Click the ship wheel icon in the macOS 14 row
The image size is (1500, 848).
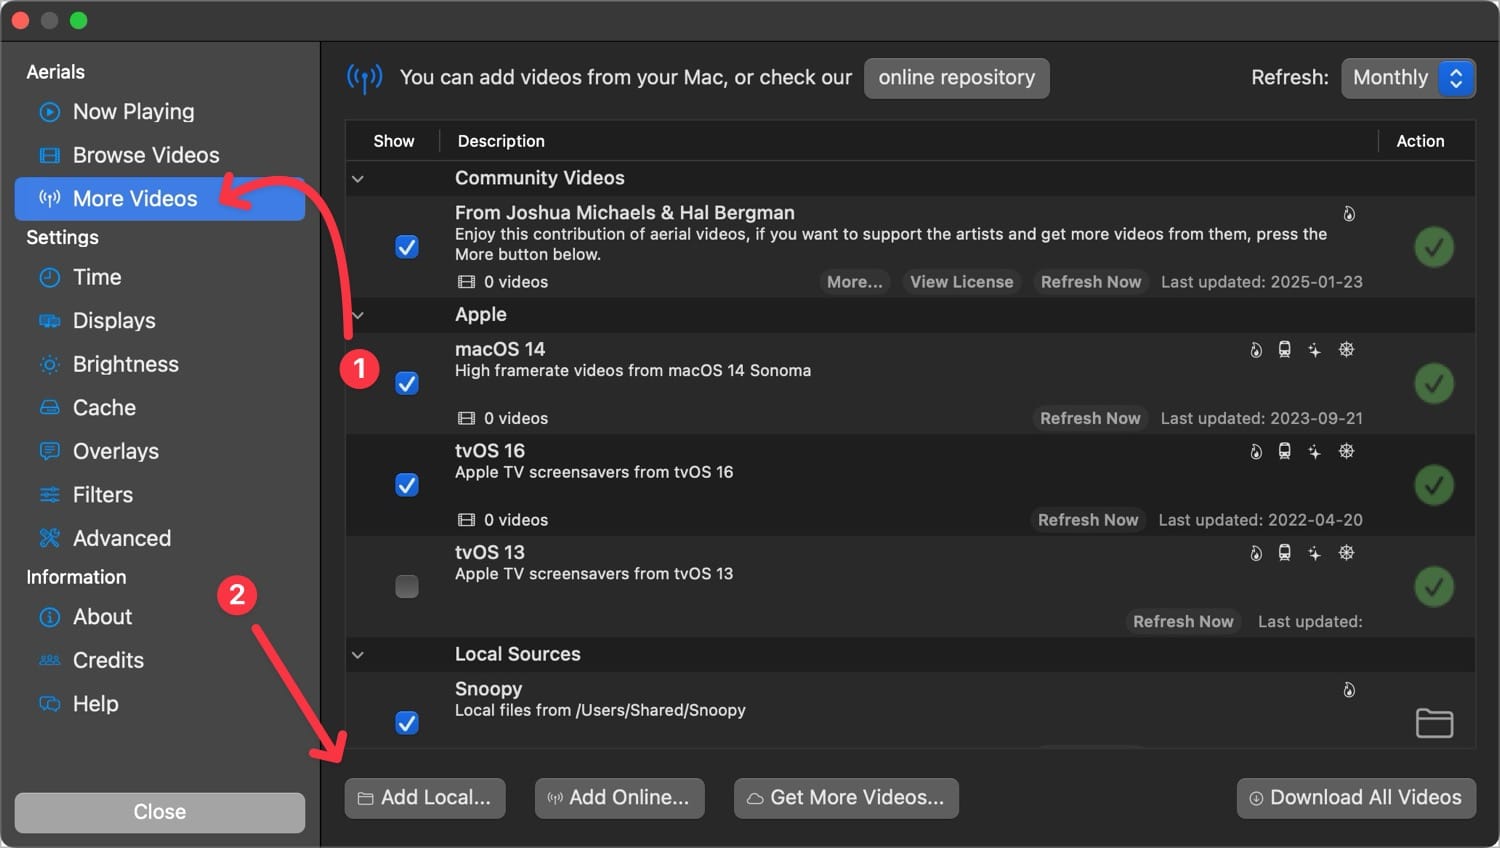click(x=1347, y=350)
